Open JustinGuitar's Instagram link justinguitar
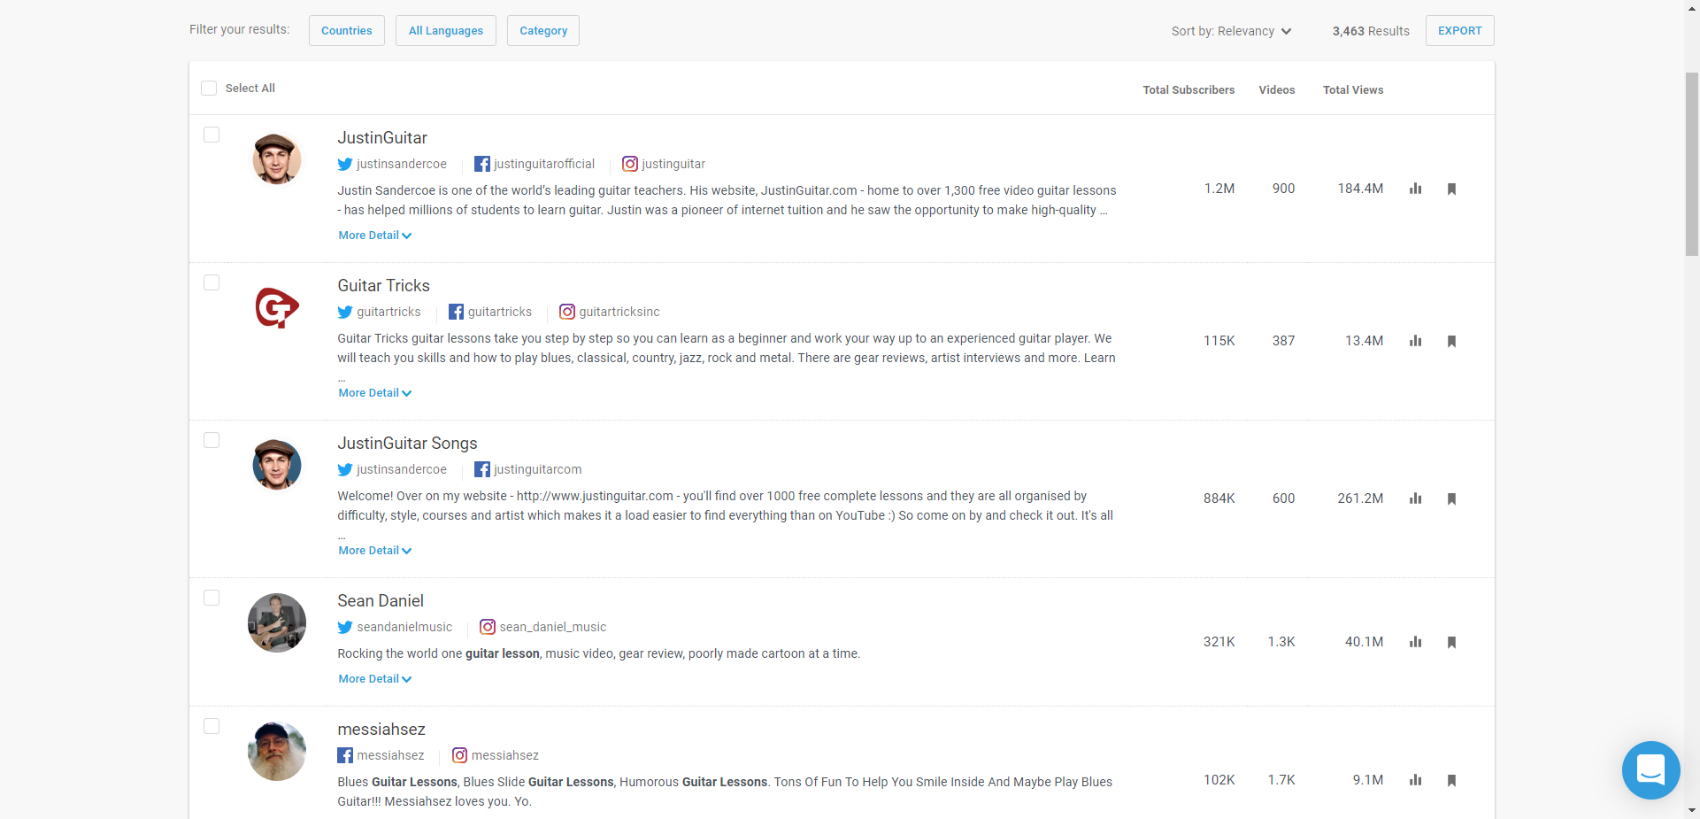 (663, 164)
